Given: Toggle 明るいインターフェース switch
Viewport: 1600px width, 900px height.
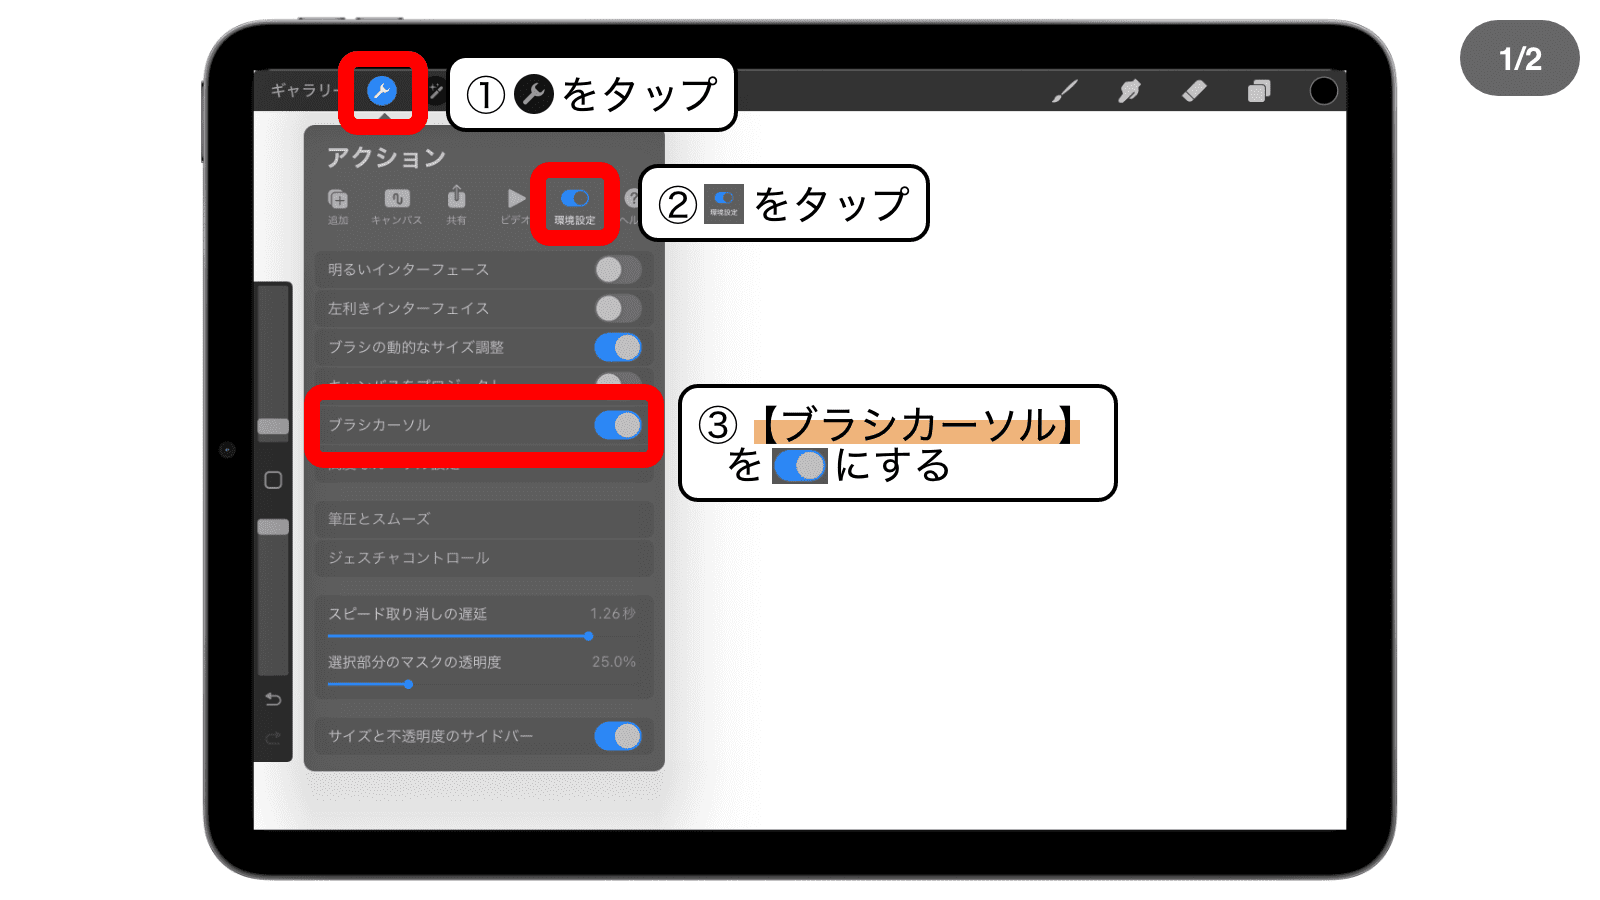Looking at the screenshot, I should pos(617,269).
